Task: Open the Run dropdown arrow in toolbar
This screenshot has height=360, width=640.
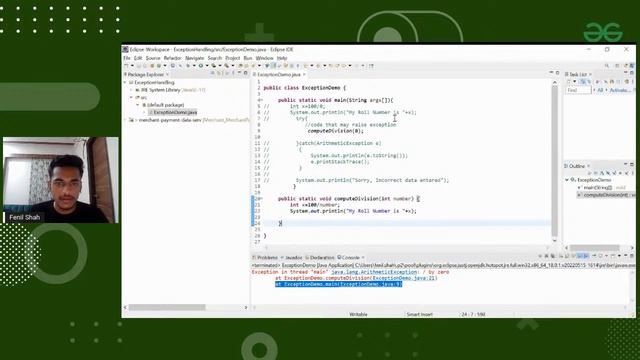Action: pyautogui.click(x=206, y=66)
